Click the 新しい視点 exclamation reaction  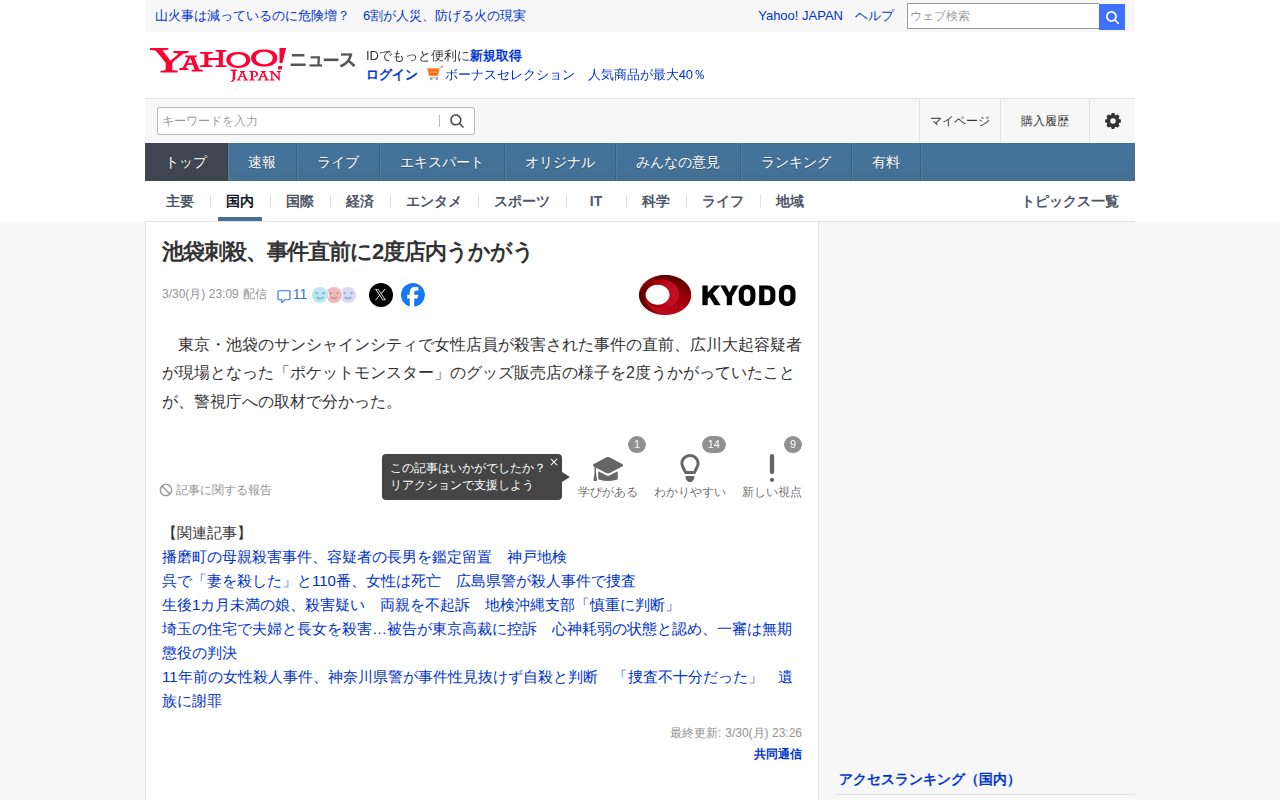point(772,476)
